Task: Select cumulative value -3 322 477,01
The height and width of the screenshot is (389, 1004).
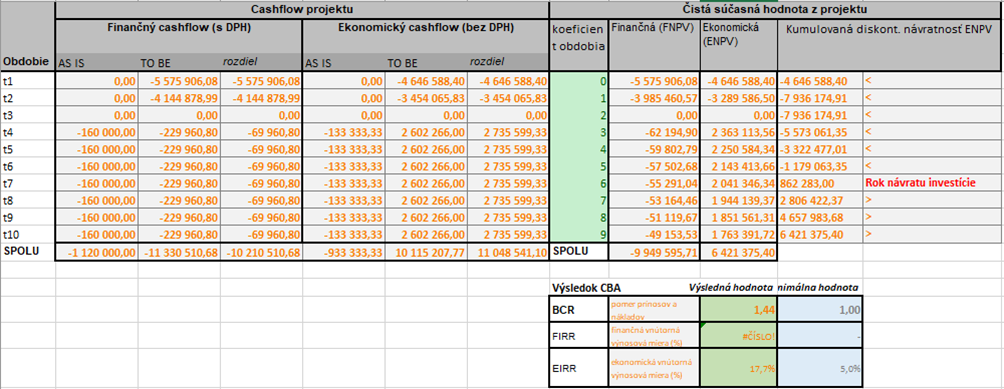Action: pos(820,149)
